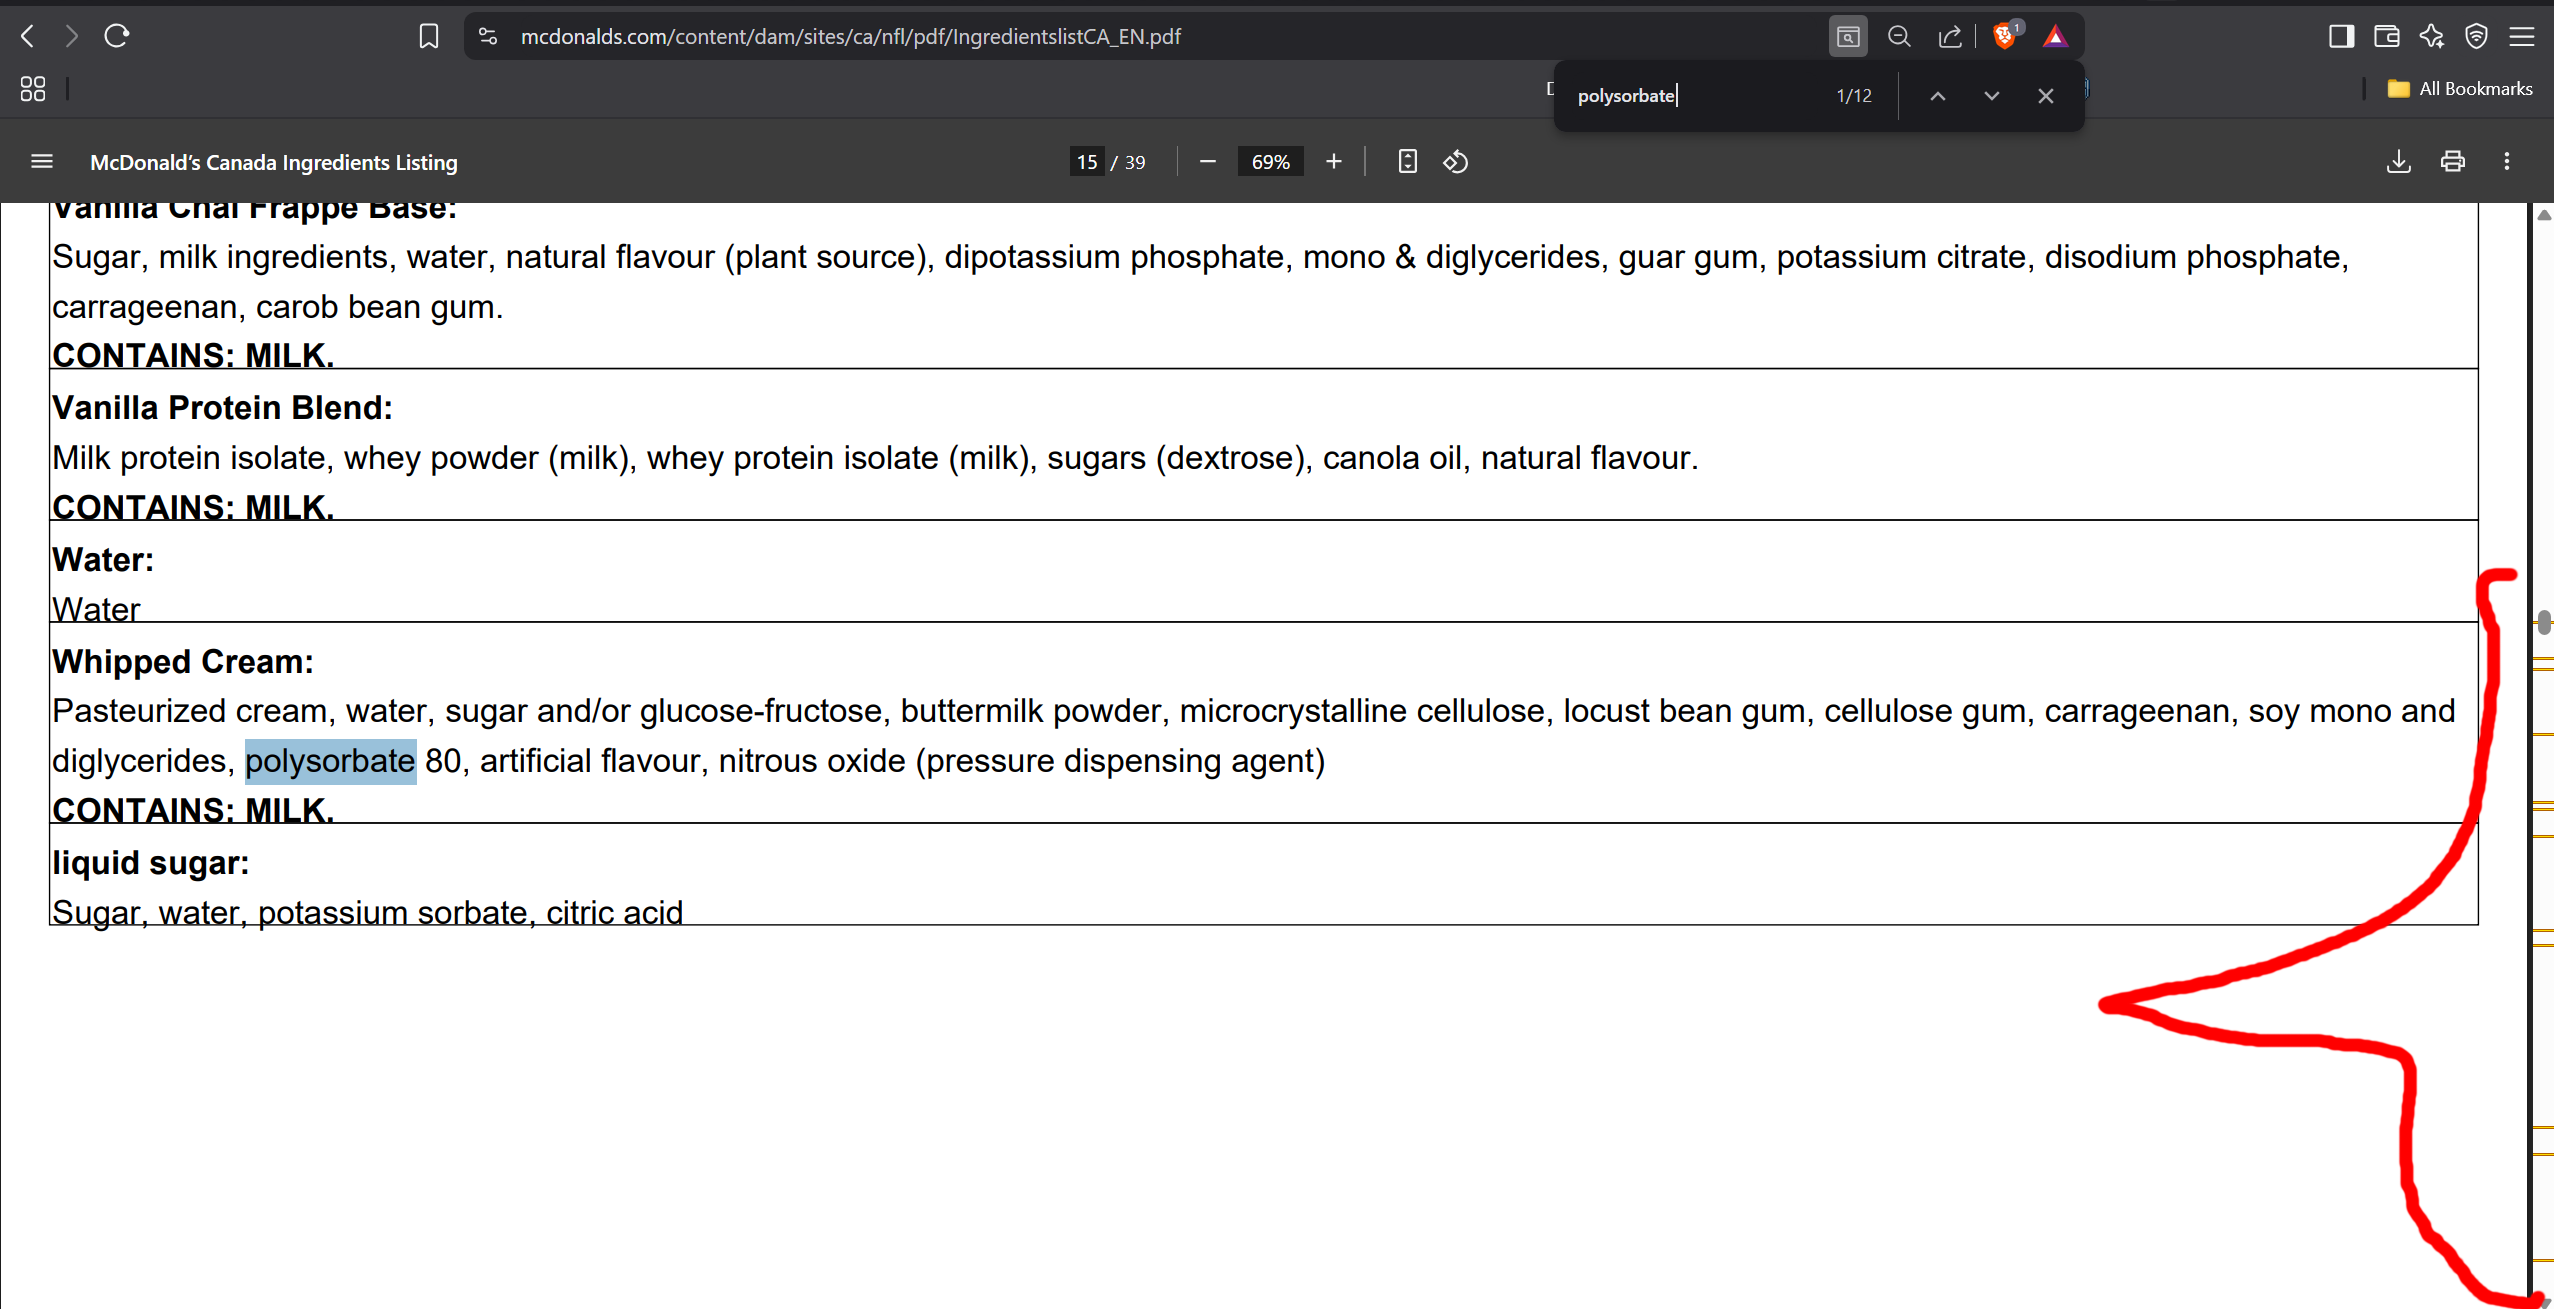
Task: Open Brave Rewards triangle icon
Action: pyautogui.click(x=2055, y=37)
